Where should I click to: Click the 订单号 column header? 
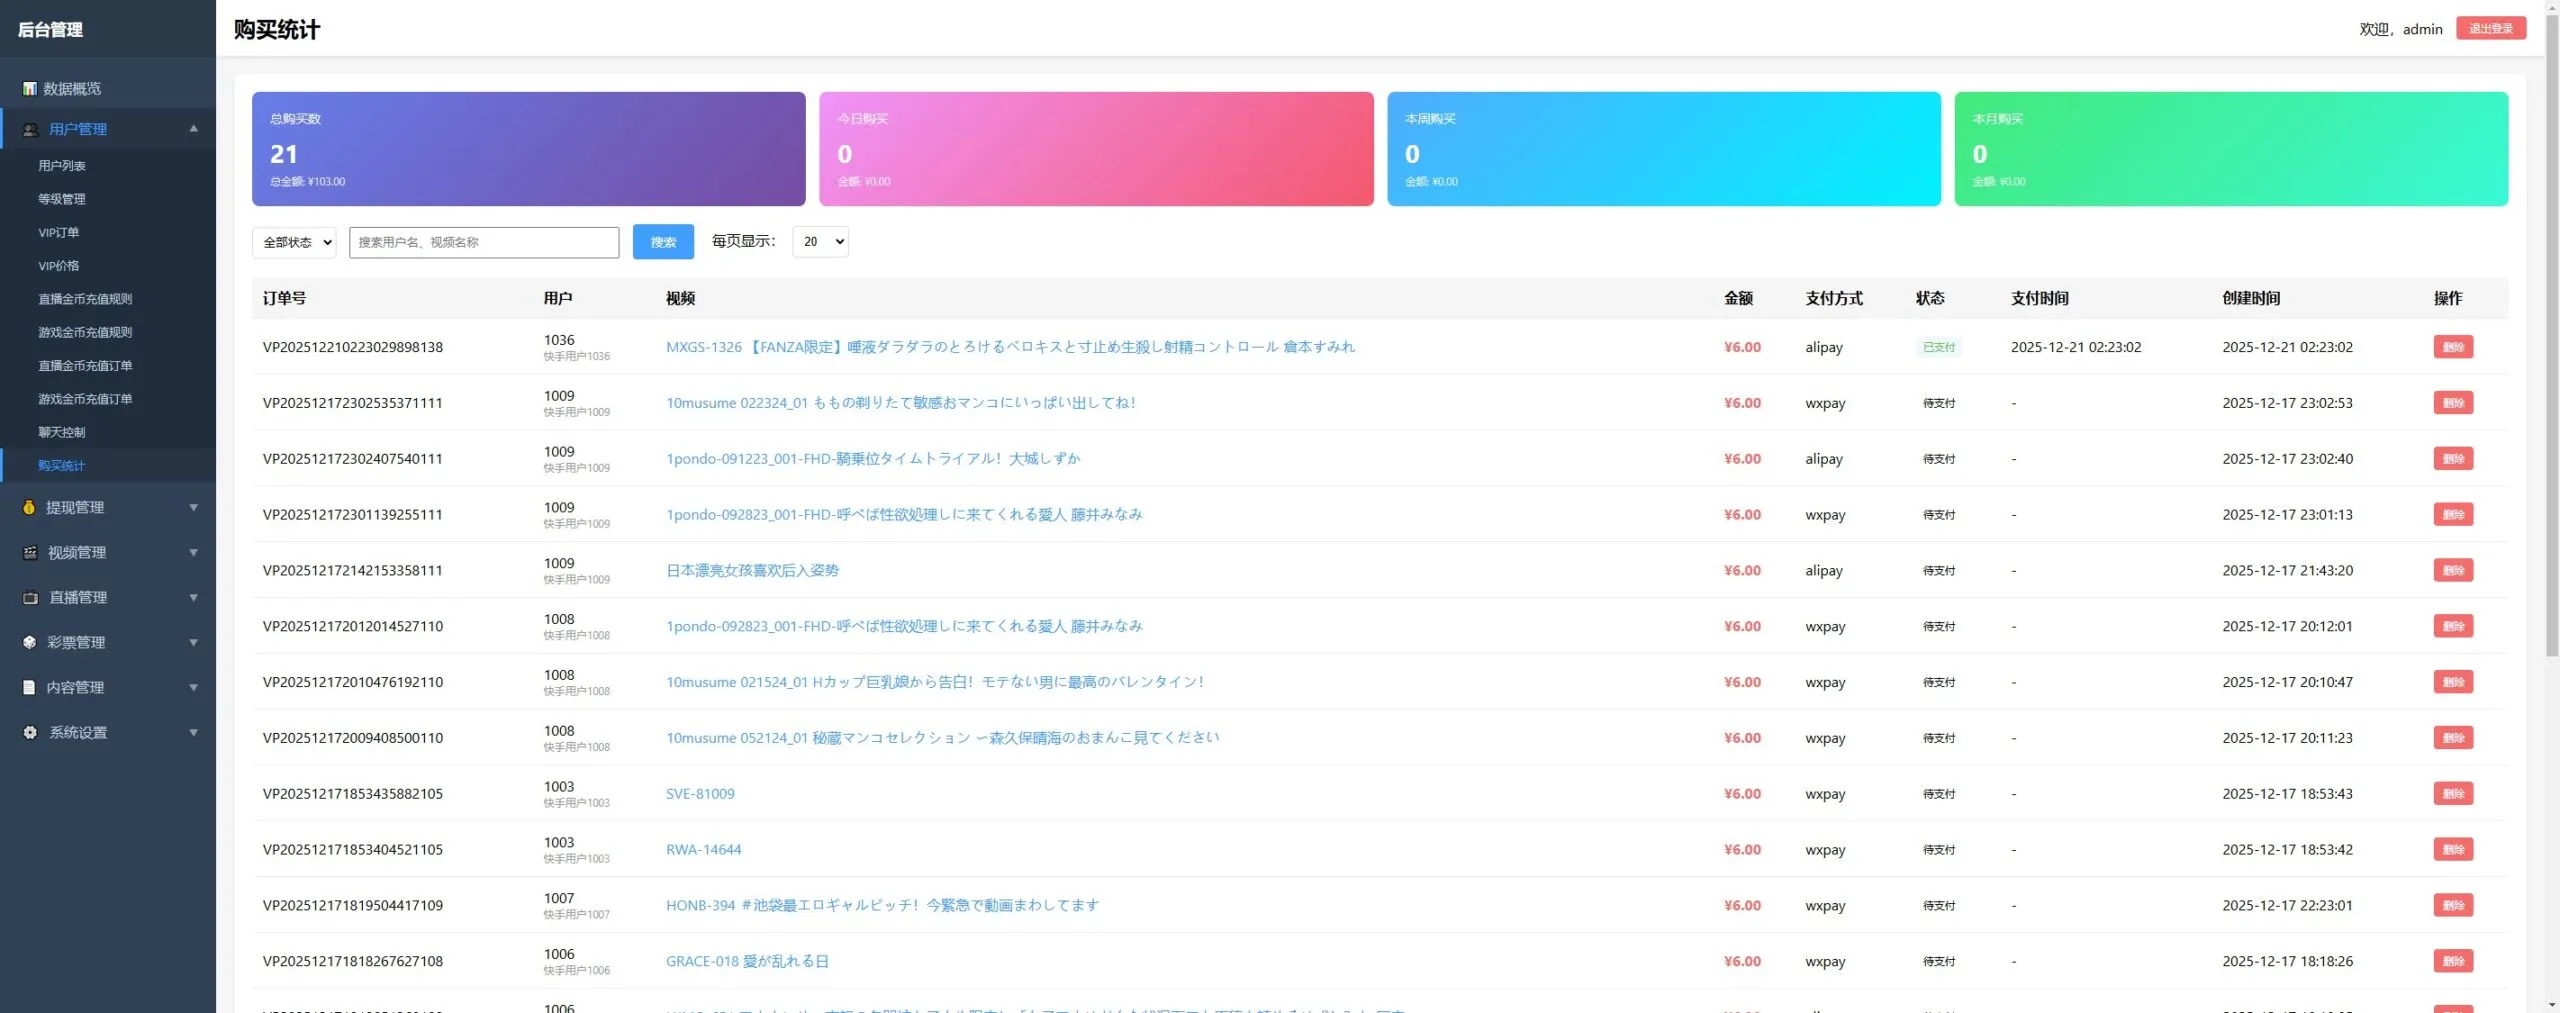click(284, 298)
